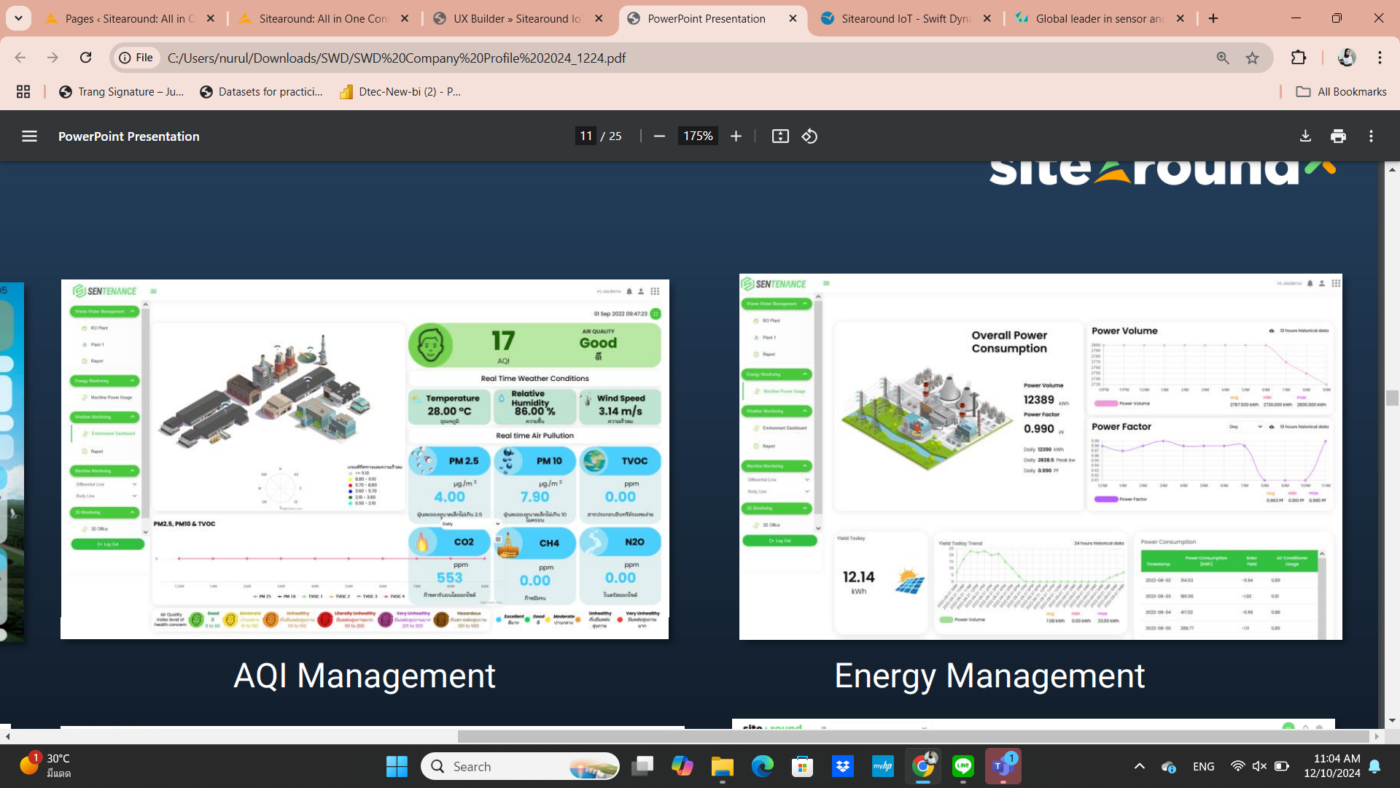
Task: Click the page number field showing 11
Action: tap(585, 136)
